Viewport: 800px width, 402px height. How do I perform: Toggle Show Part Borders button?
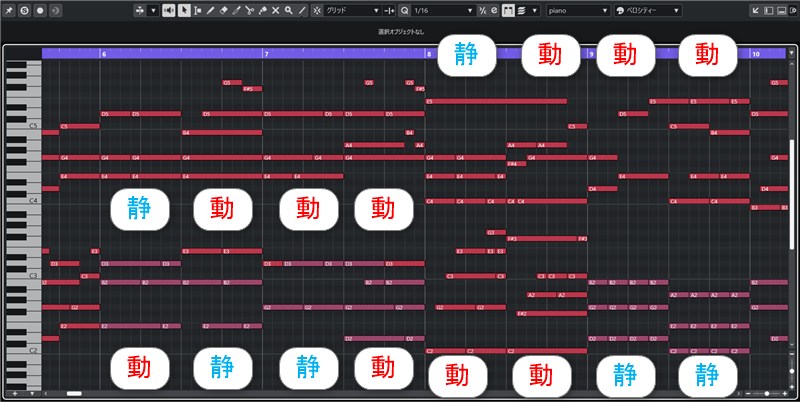tap(508, 10)
